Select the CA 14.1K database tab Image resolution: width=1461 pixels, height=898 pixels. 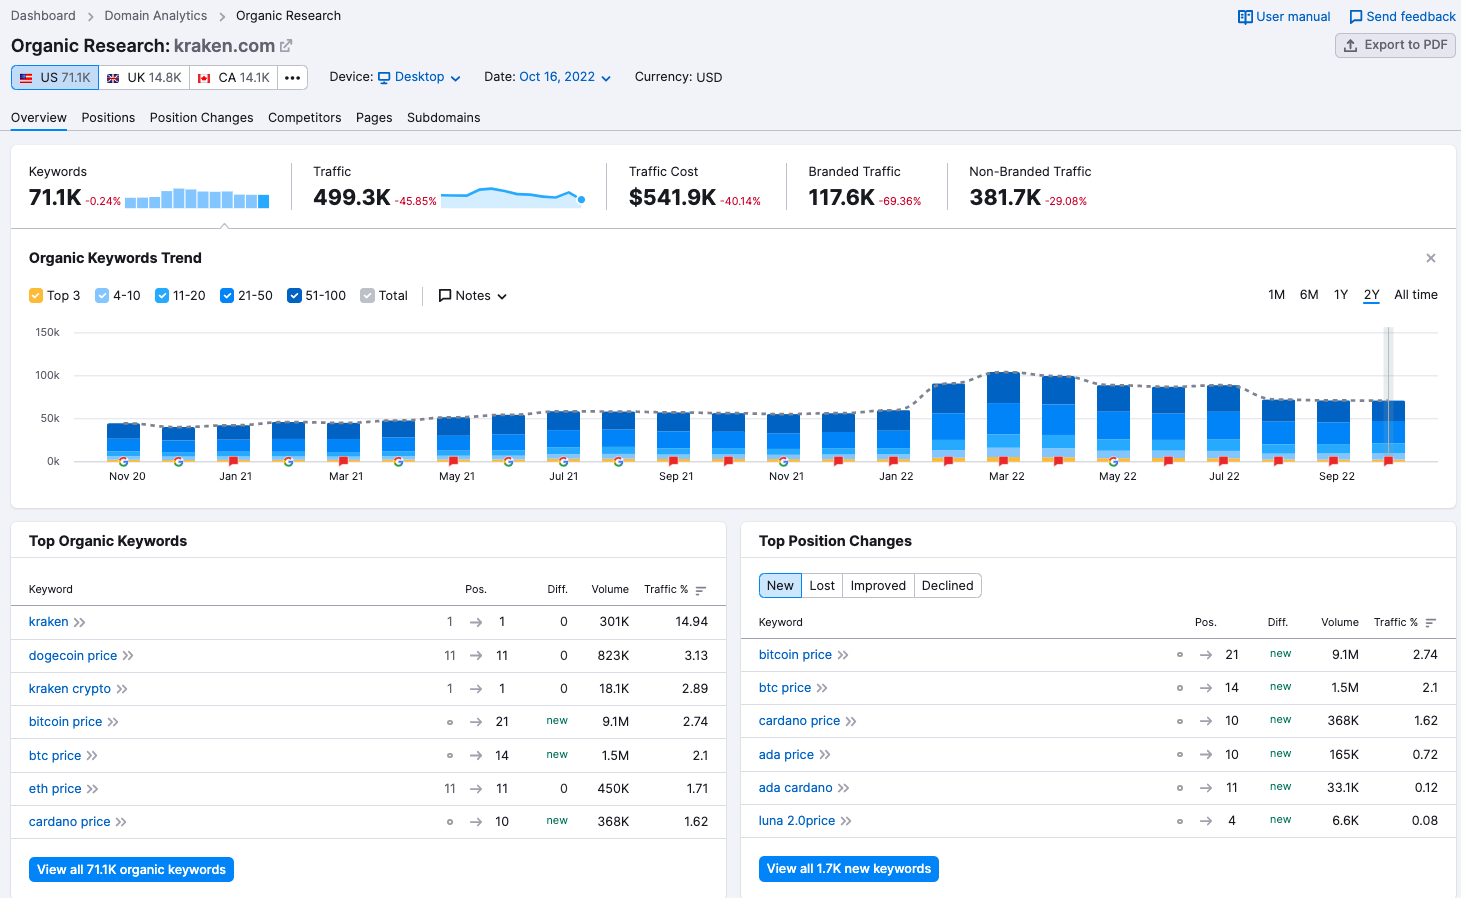click(233, 78)
